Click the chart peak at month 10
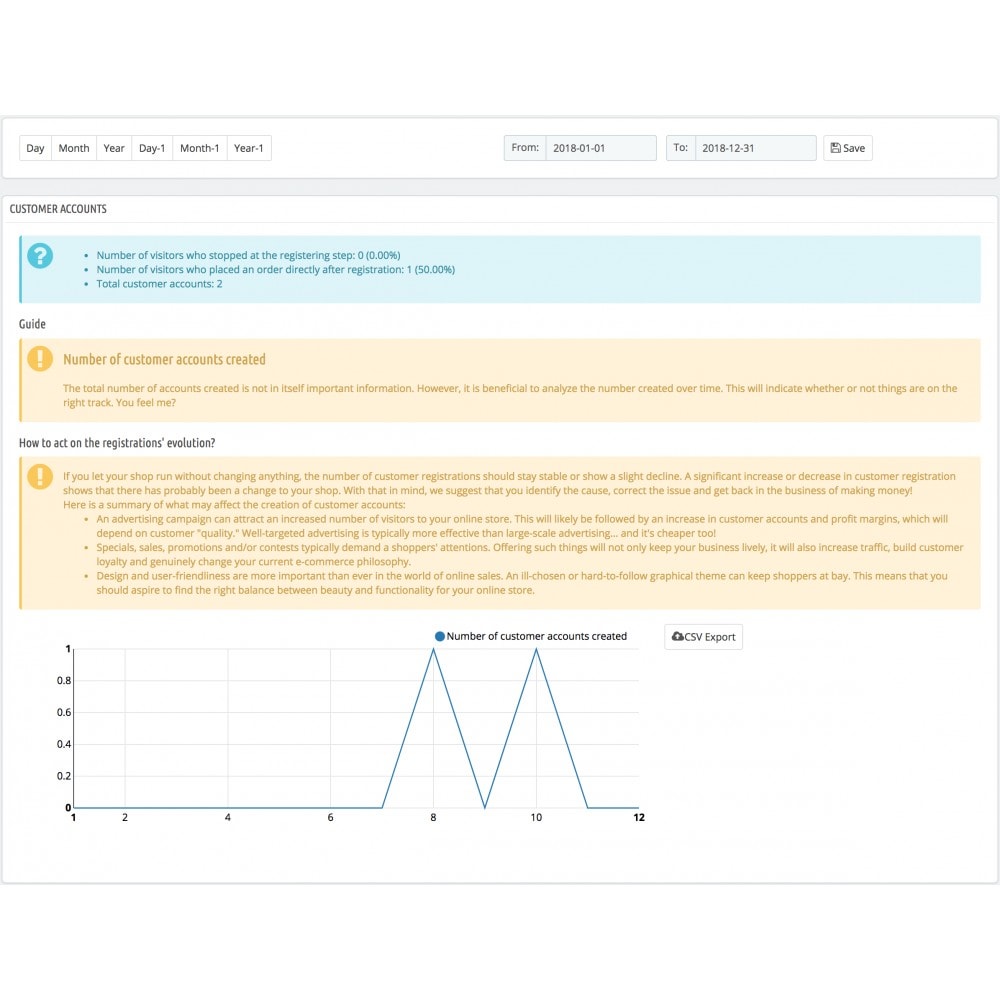Viewport: 1000px width, 1000px height. coord(536,649)
